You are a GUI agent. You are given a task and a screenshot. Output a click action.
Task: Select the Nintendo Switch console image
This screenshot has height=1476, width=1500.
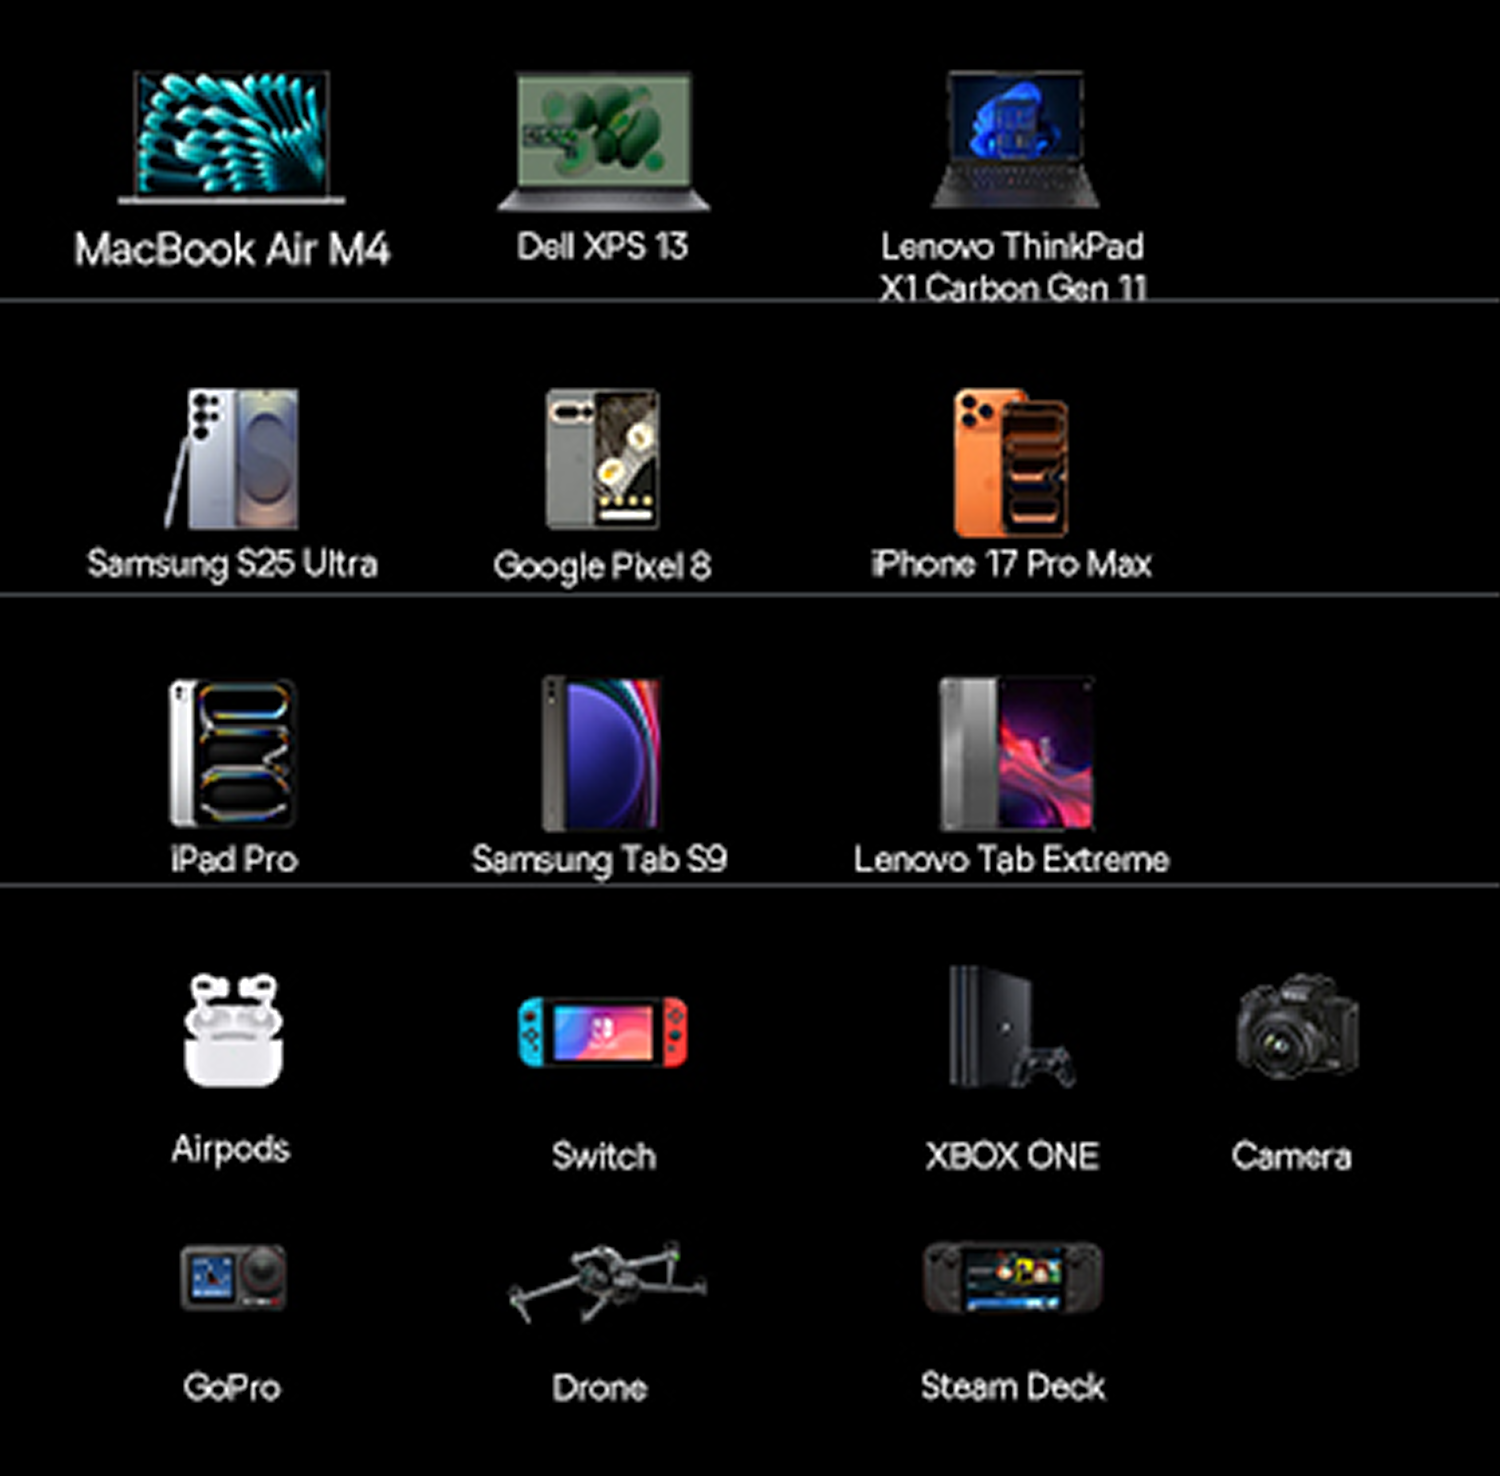[603, 1031]
